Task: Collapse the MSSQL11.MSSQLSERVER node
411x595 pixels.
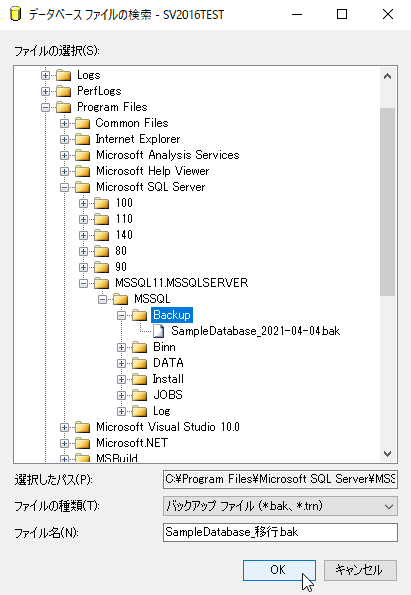Action: pos(83,283)
